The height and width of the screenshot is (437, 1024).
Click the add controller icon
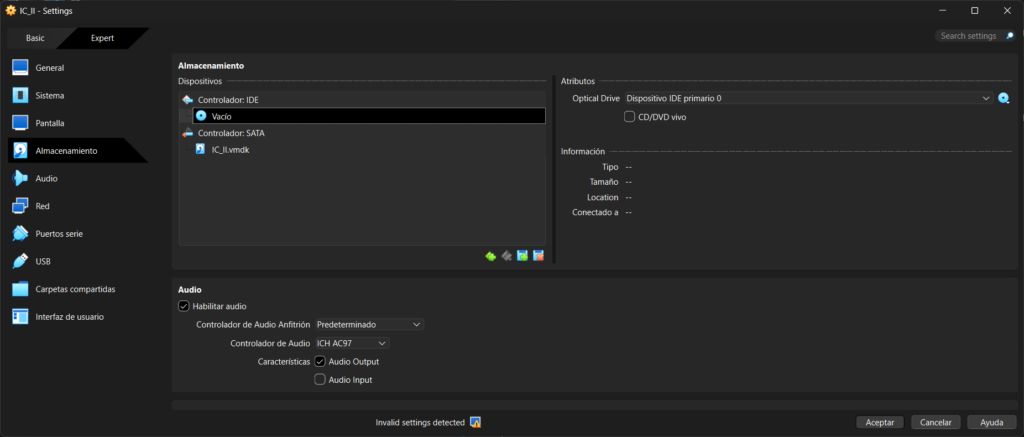tap(491, 256)
